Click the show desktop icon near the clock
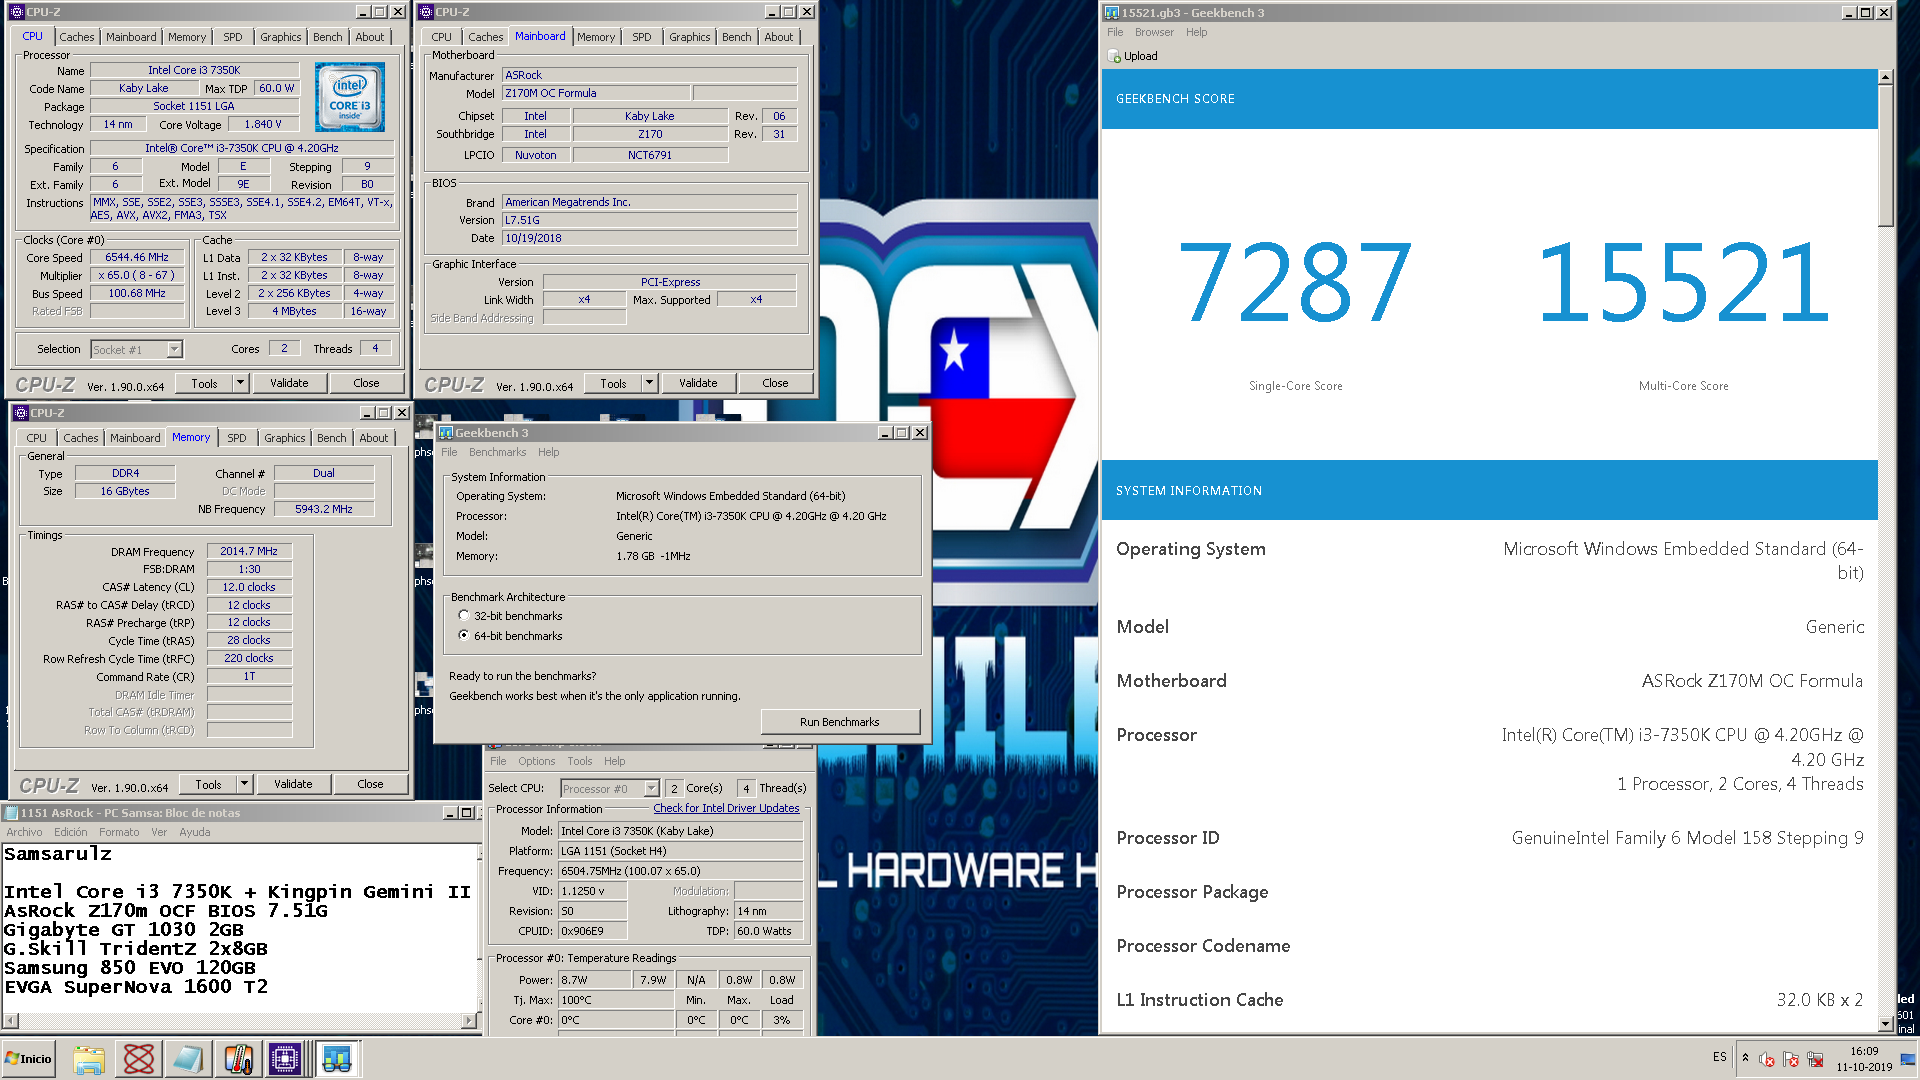1920x1080 pixels. [1908, 1059]
